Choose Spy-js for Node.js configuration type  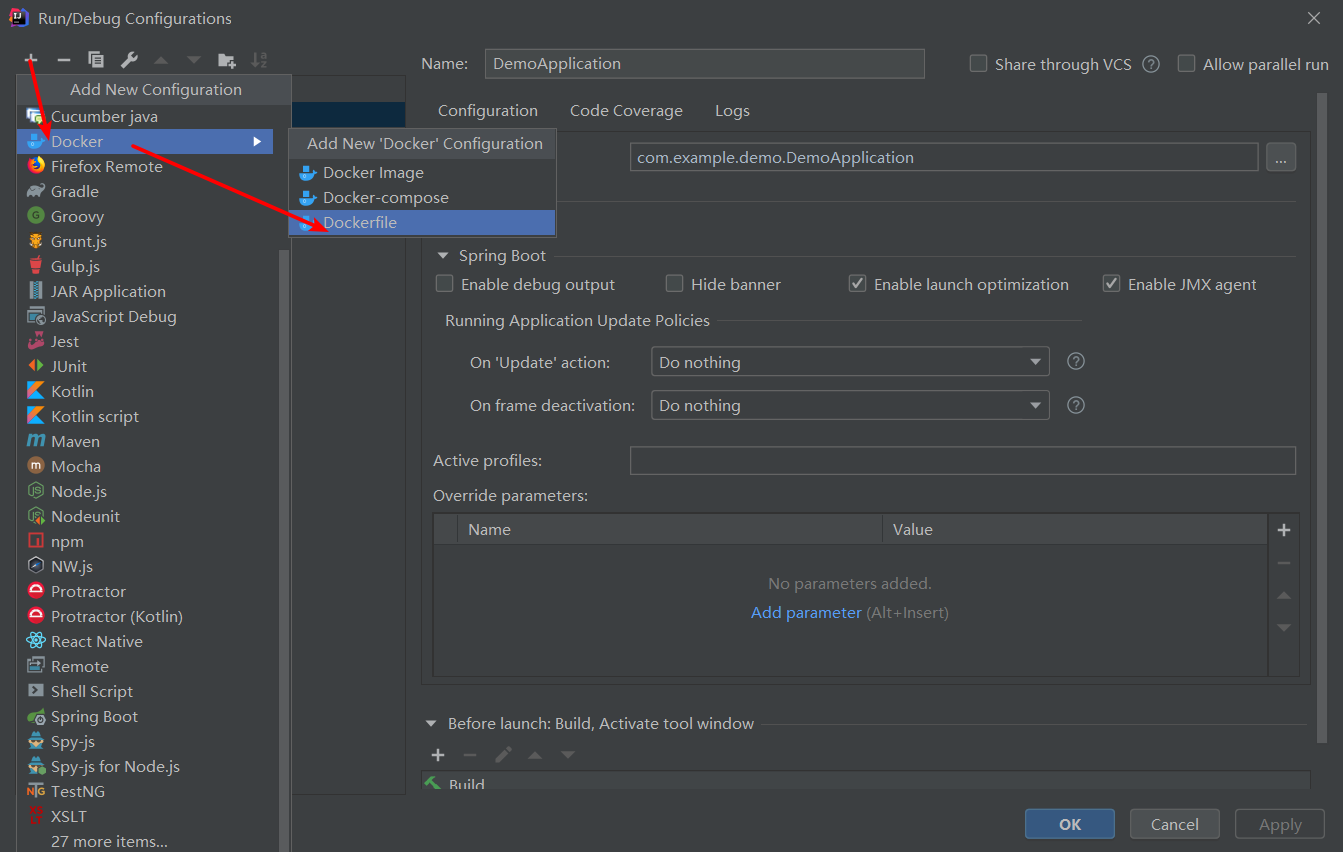pyautogui.click(x=145, y=766)
